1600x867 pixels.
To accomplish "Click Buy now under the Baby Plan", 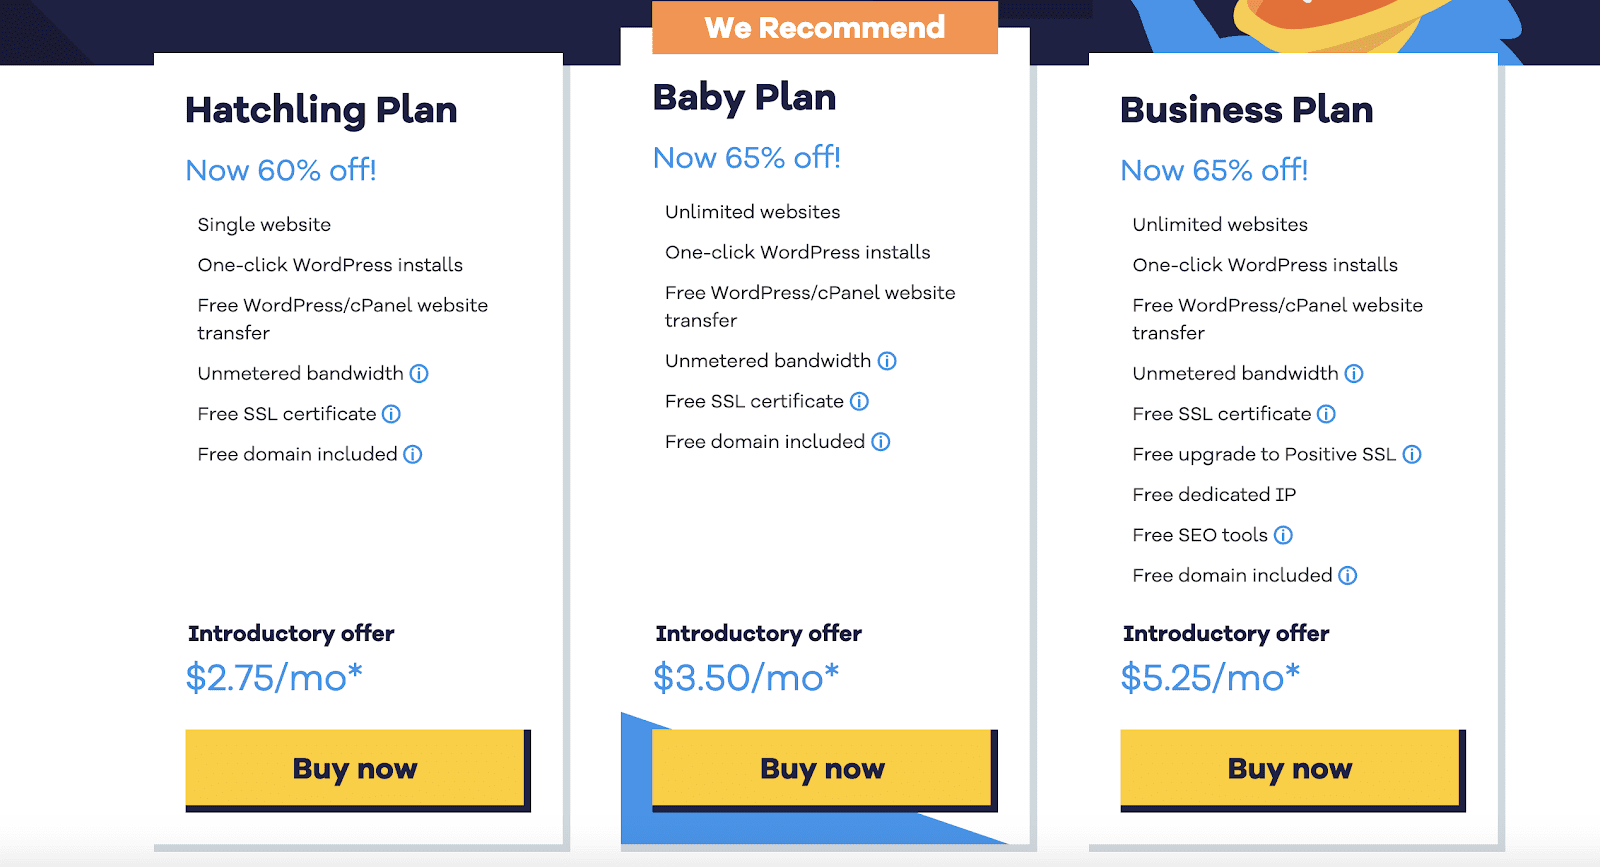I will coord(820,768).
